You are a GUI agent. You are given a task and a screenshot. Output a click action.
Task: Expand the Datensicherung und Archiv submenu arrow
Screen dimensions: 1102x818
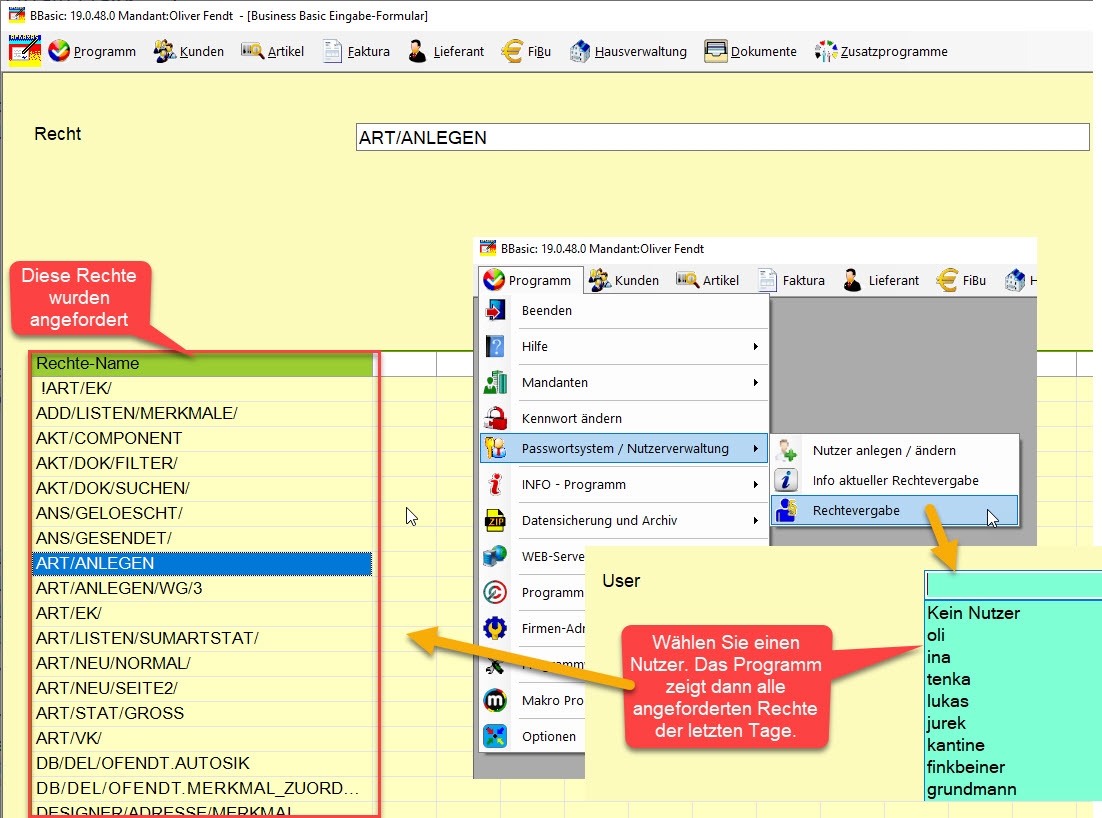tap(756, 520)
